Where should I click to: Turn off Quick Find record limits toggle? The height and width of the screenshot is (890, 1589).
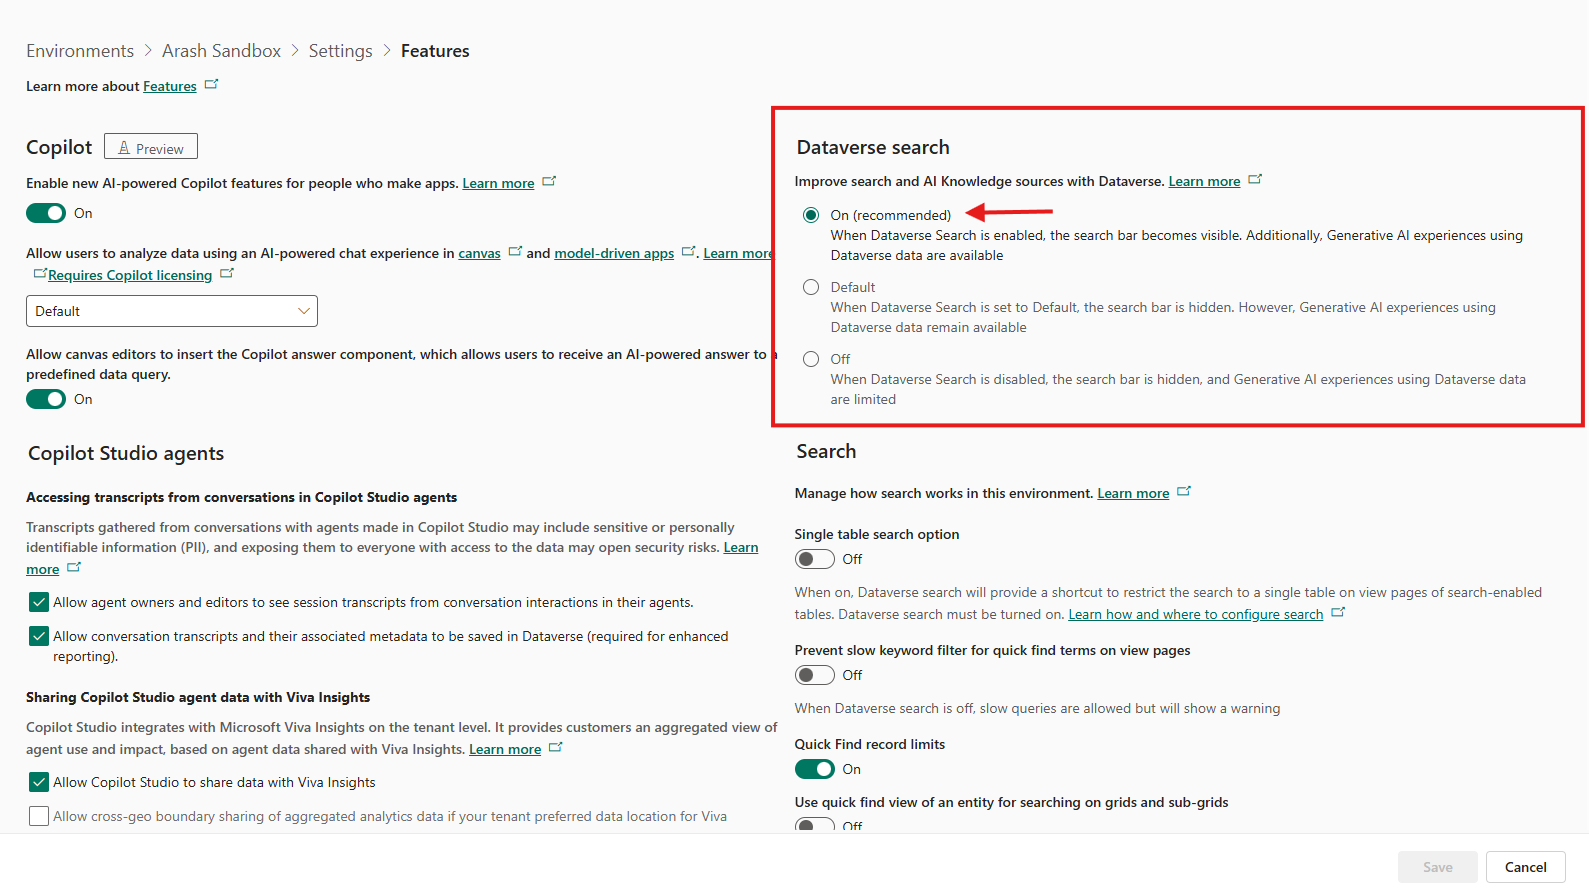click(814, 769)
